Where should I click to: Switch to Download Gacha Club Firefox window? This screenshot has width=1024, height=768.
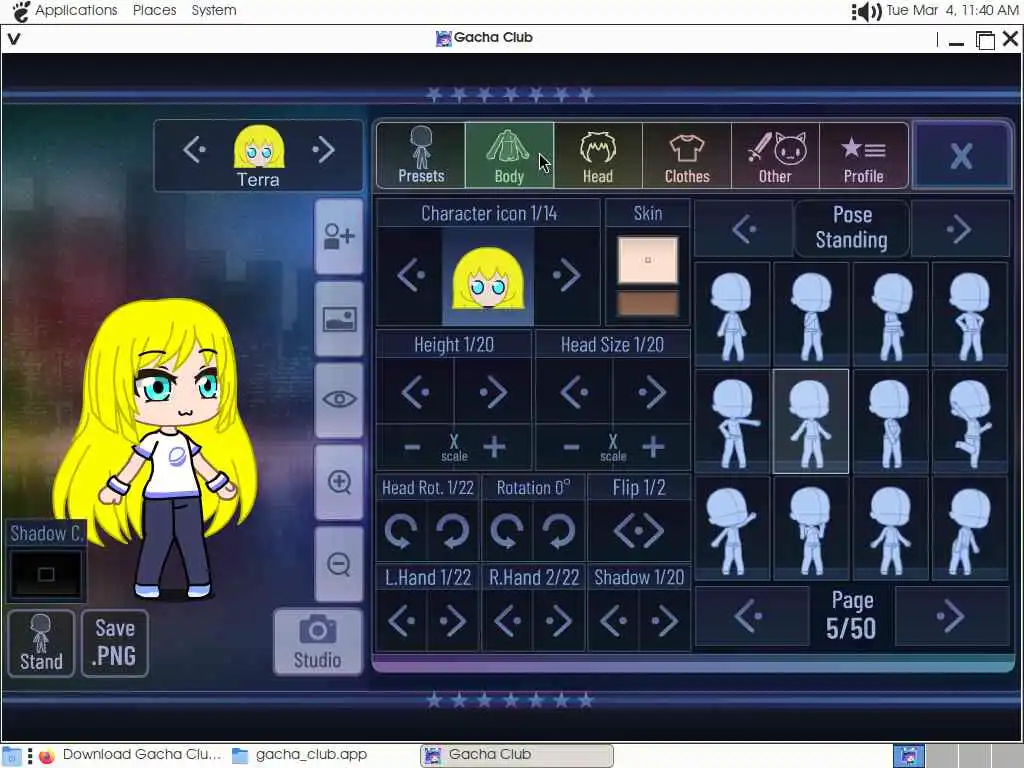131,755
